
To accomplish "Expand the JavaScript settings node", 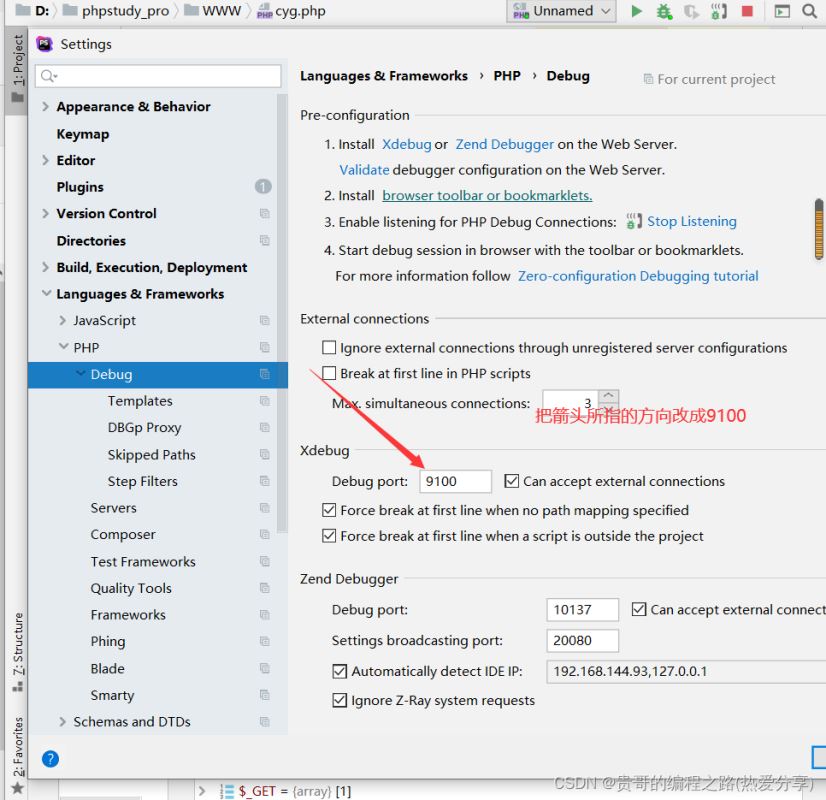I will pos(63,321).
